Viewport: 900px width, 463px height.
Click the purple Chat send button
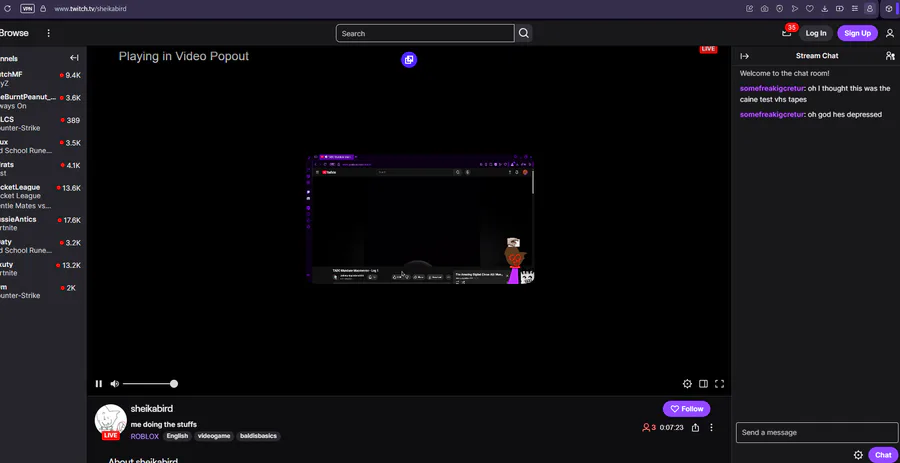coord(883,455)
